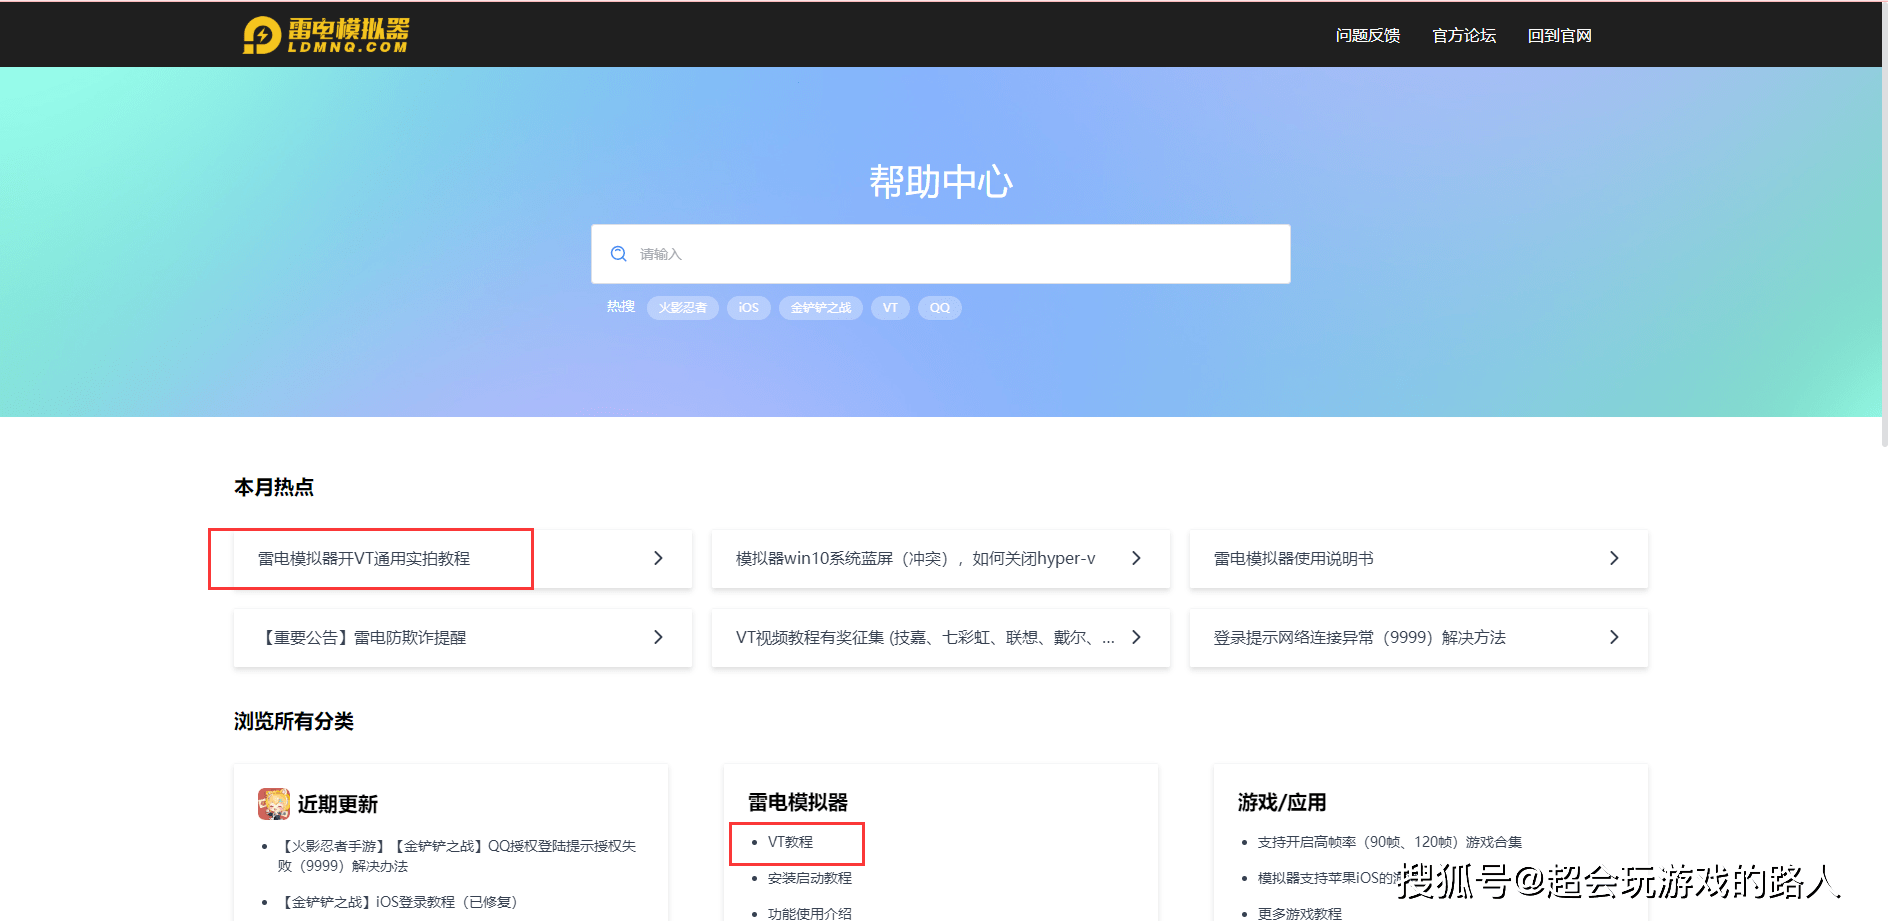Click the chevron on the 雷电模拟器使用说明书 card

(1614, 558)
